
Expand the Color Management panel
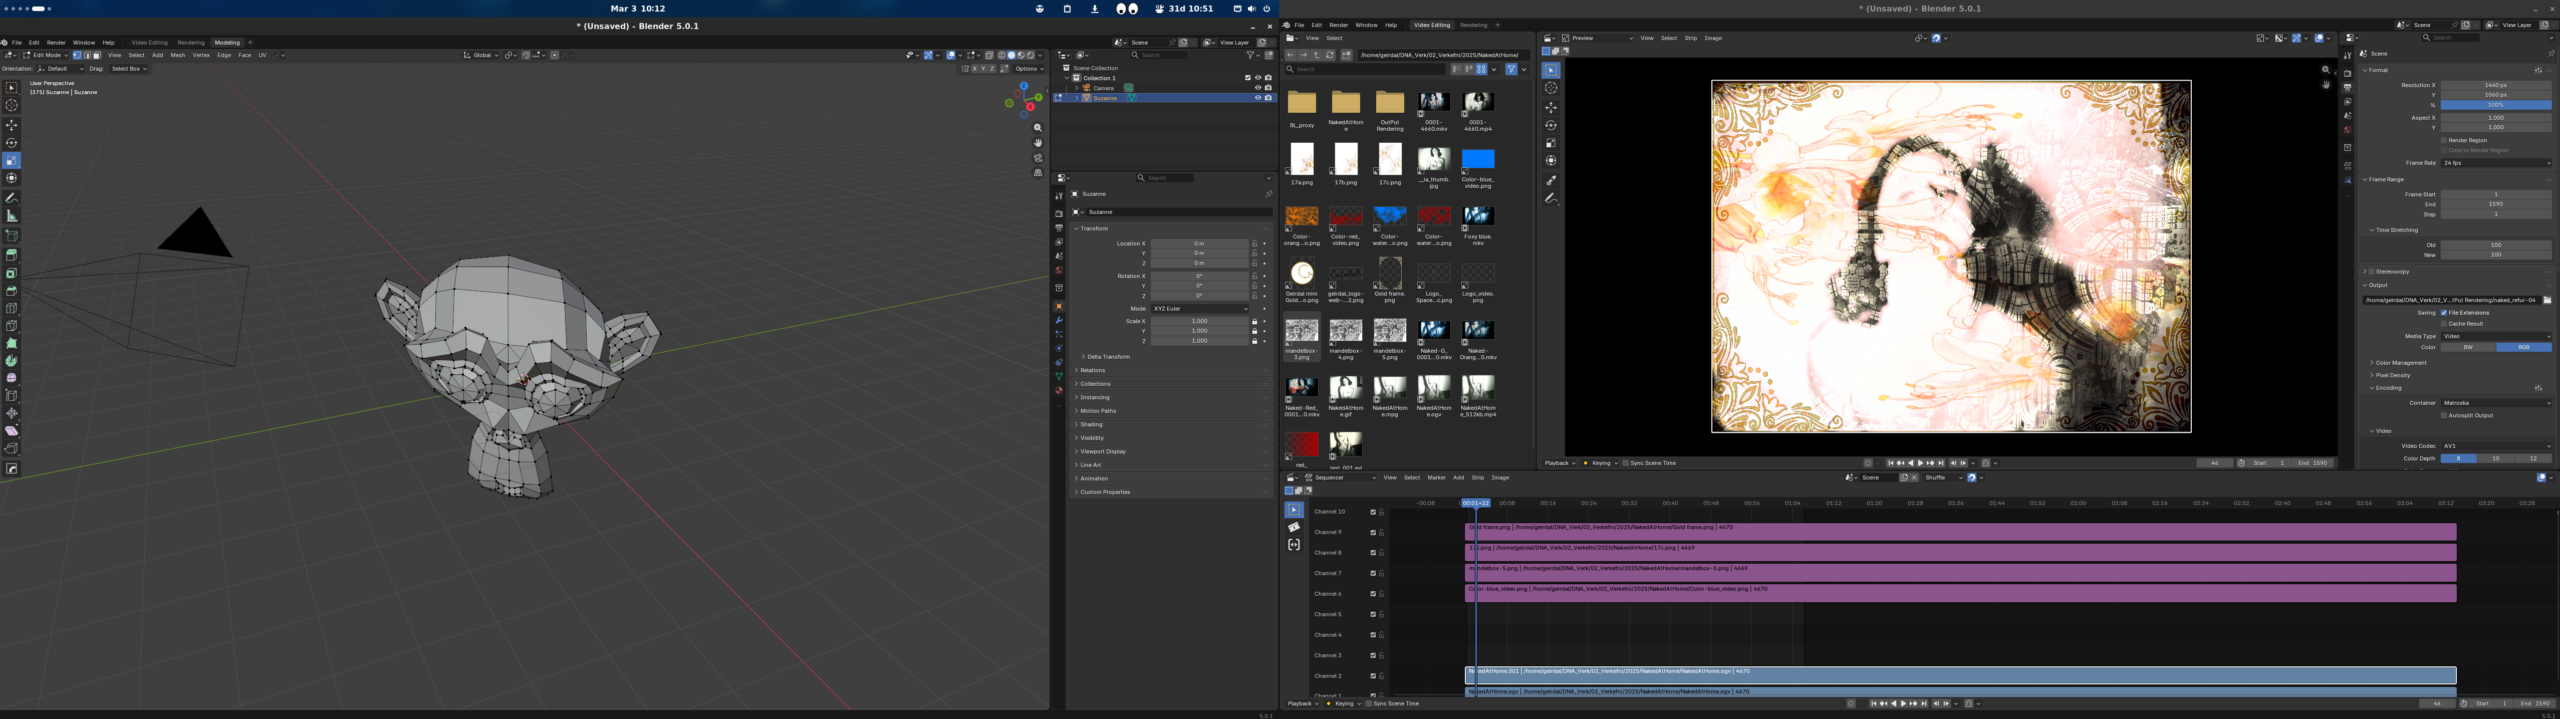[2400, 363]
